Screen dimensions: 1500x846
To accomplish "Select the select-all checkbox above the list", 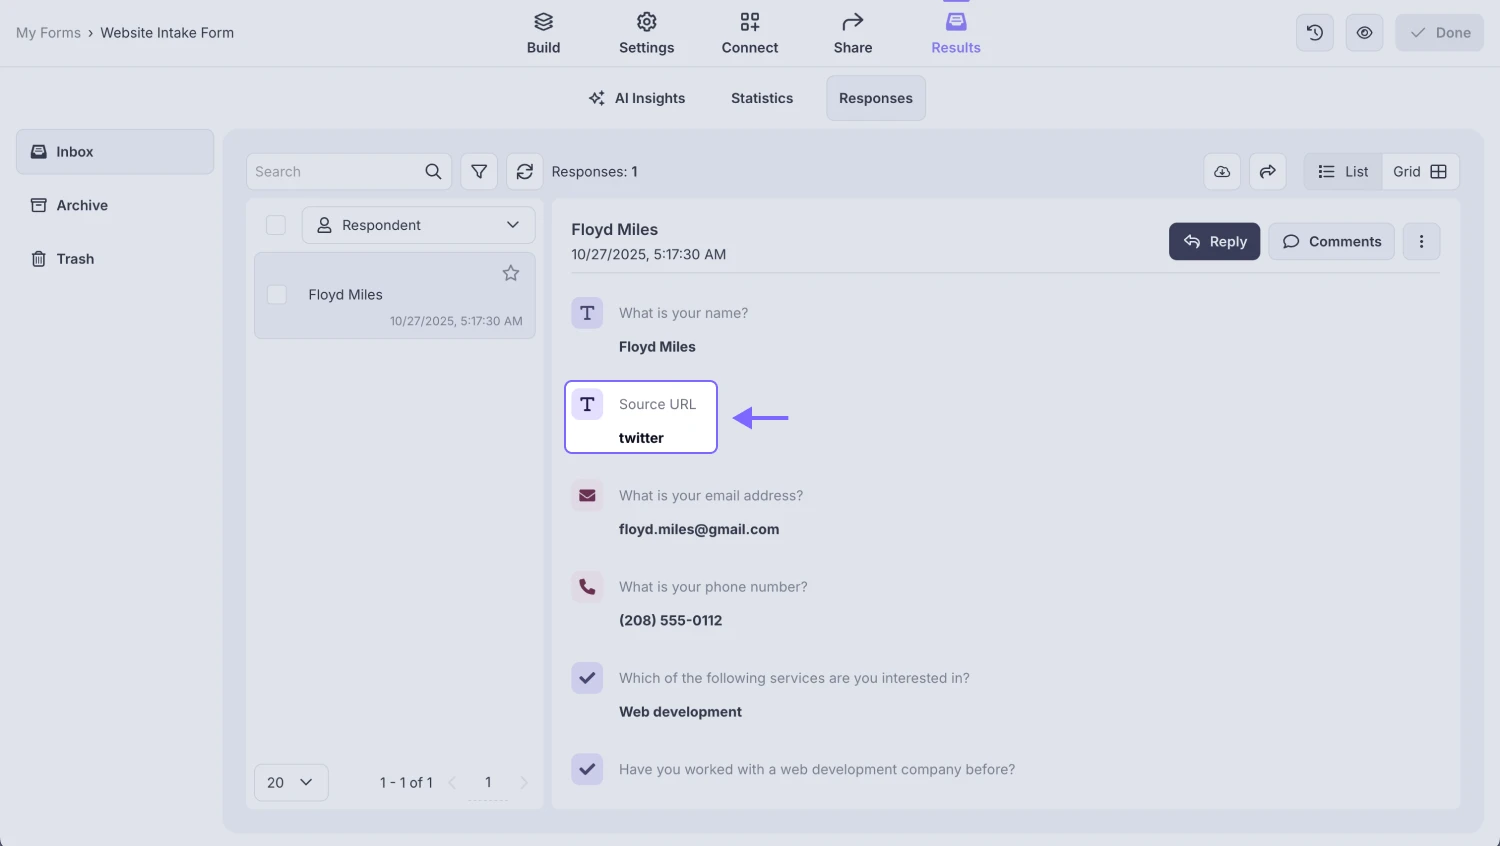I will click(275, 224).
